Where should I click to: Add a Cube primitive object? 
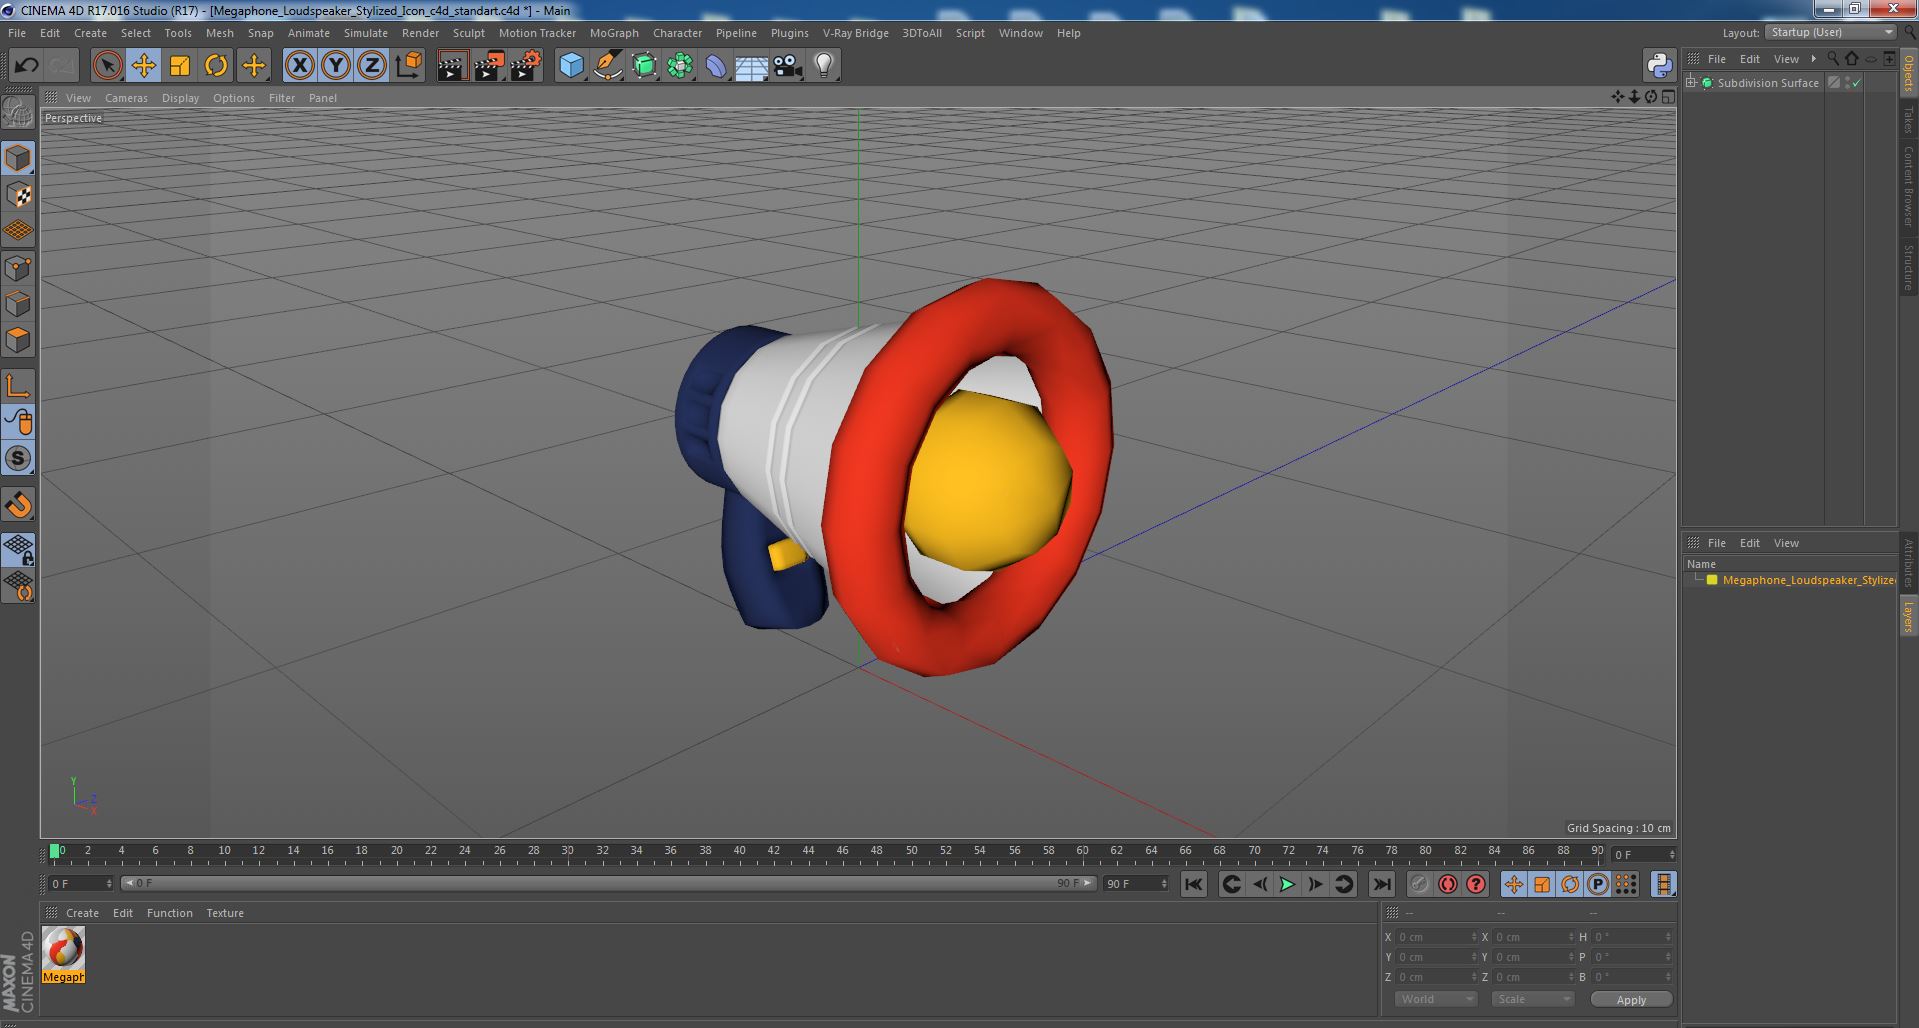pyautogui.click(x=571, y=66)
